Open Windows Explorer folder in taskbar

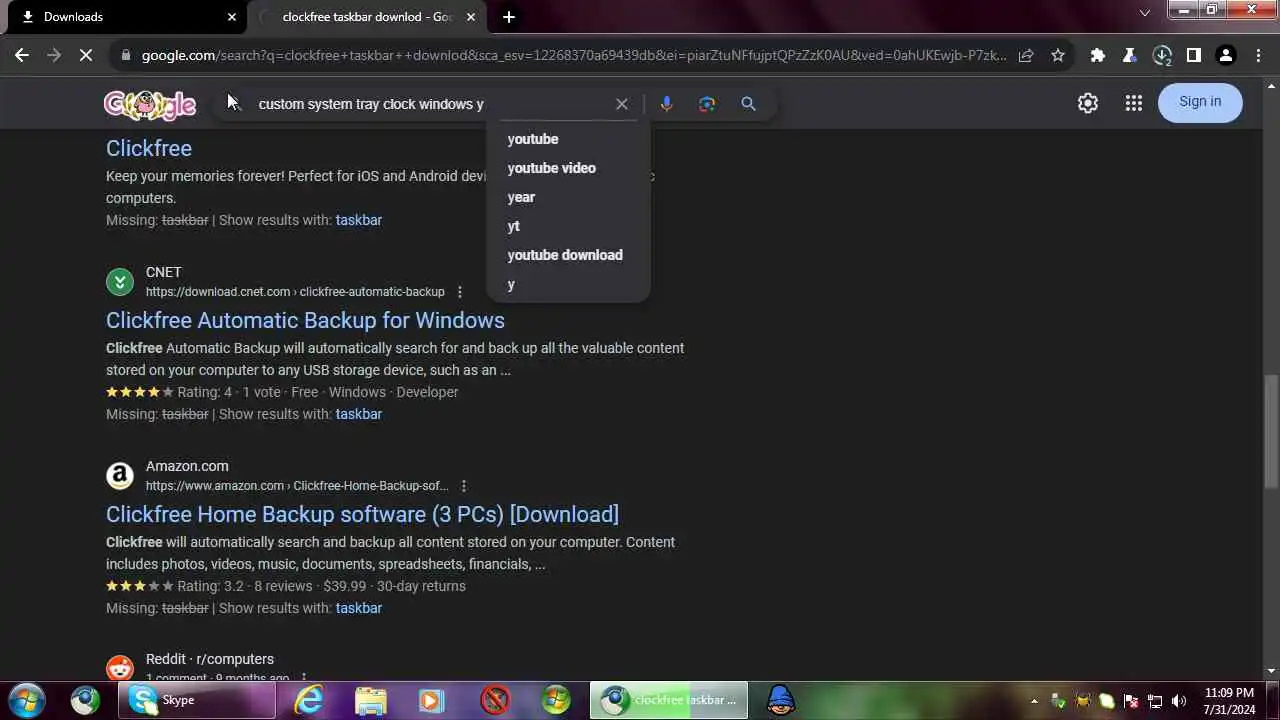click(371, 700)
